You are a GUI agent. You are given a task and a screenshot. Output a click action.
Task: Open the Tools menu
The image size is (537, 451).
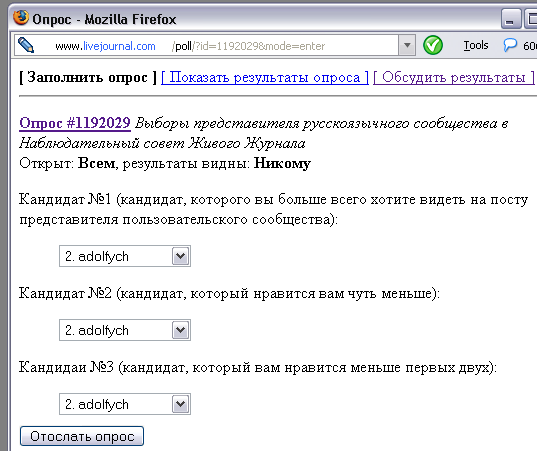click(476, 45)
